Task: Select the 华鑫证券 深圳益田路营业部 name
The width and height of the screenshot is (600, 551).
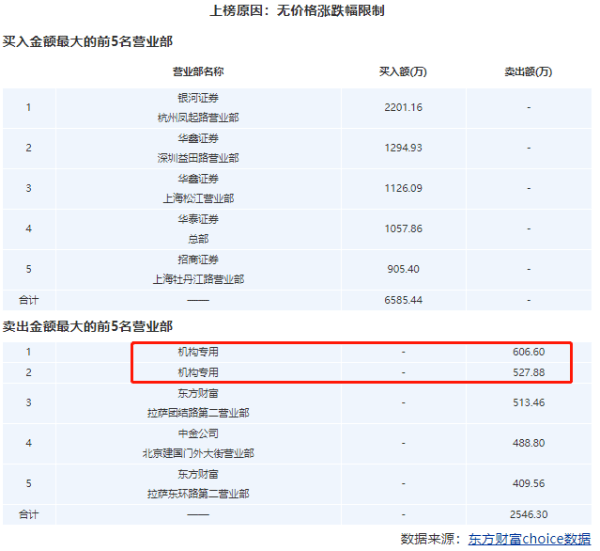Action: pos(198,148)
